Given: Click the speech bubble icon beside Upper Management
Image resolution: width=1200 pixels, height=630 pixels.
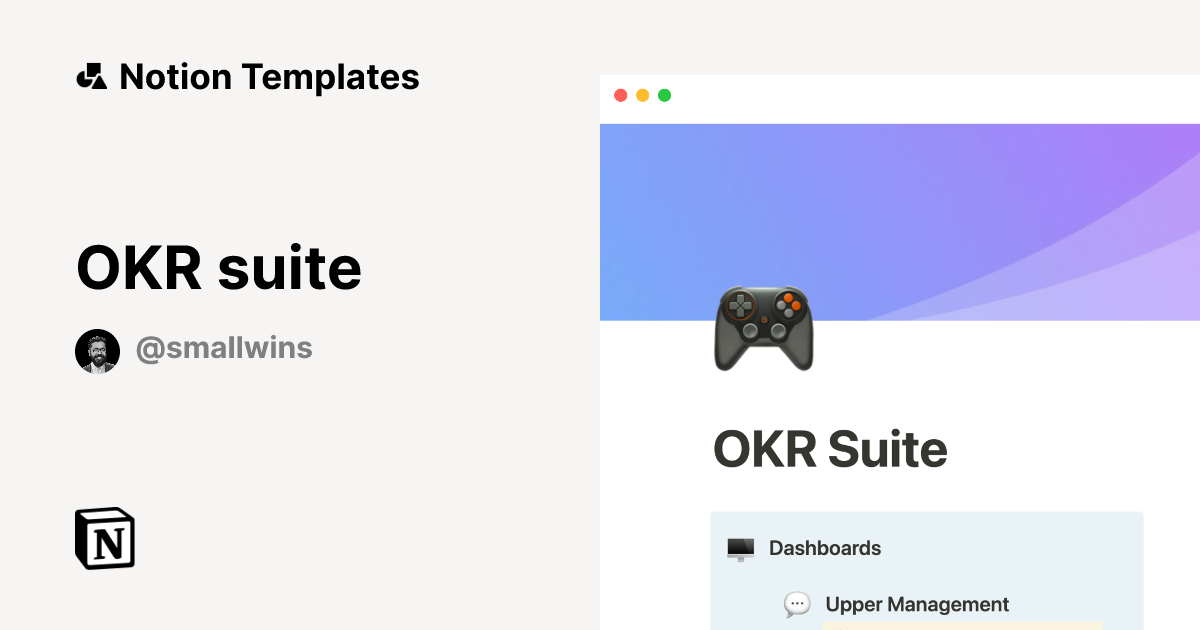Looking at the screenshot, I should (797, 605).
